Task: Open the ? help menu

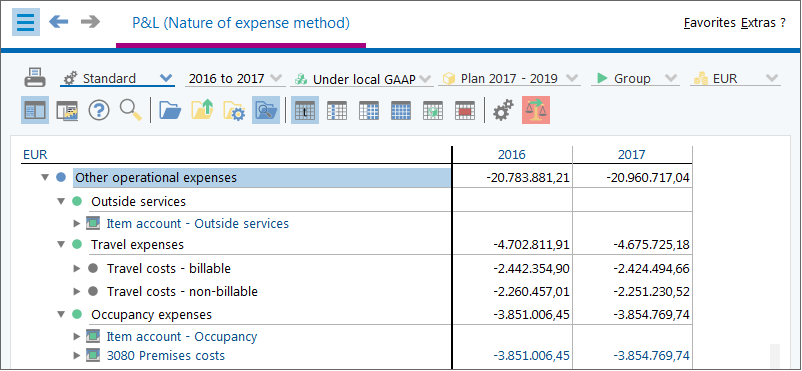Action: [x=783, y=23]
